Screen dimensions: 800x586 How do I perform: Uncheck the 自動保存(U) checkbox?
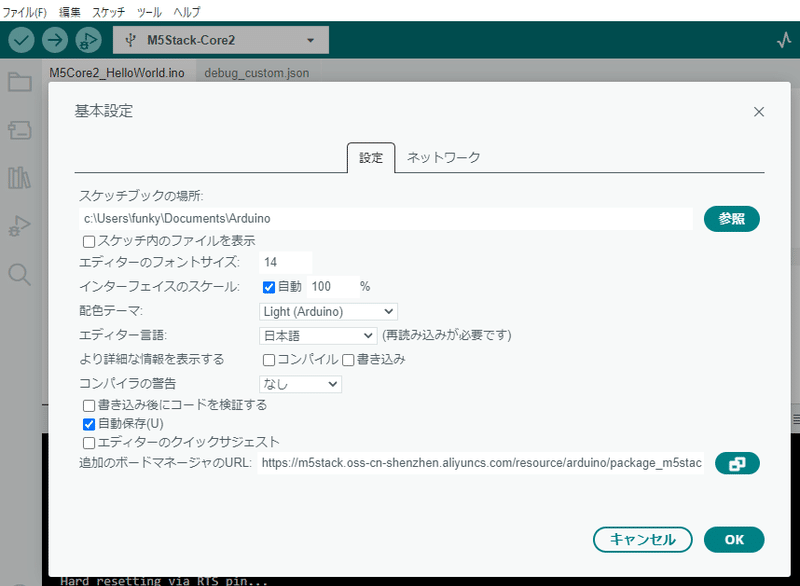(x=89, y=424)
